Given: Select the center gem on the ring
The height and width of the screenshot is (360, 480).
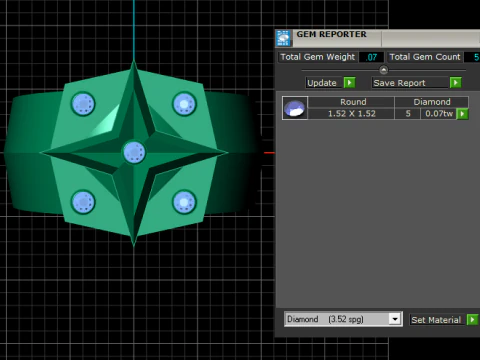Looking at the screenshot, I should coord(134,152).
